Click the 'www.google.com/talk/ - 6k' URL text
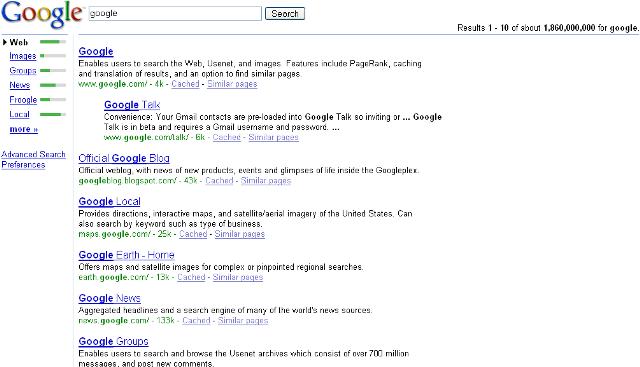Image resolution: width=640 pixels, height=367 pixels. 154,138
